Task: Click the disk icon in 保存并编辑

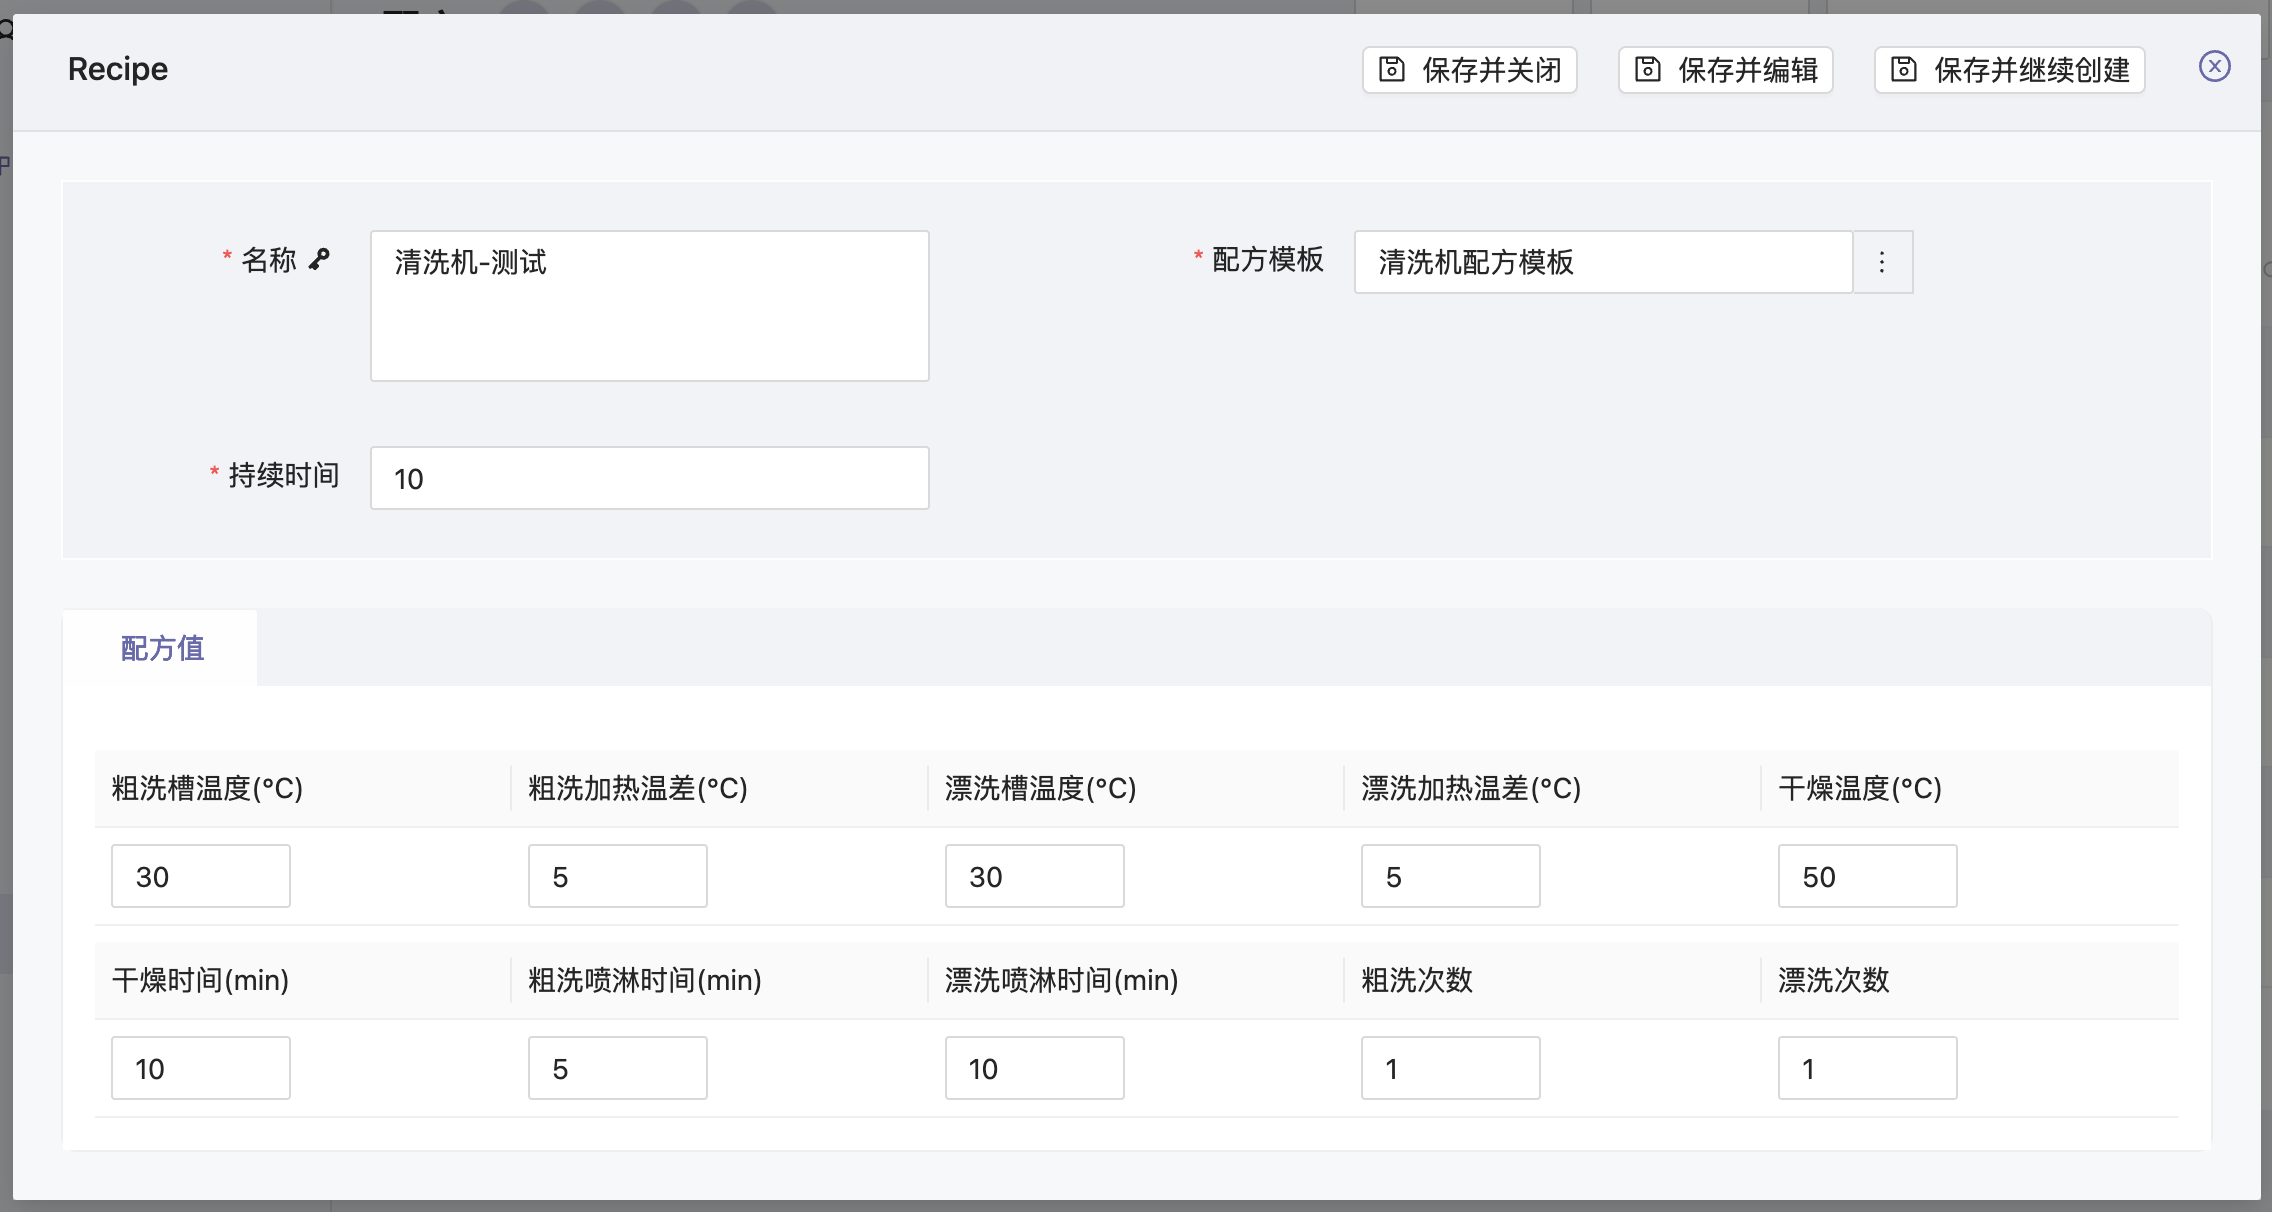Action: (x=1647, y=69)
